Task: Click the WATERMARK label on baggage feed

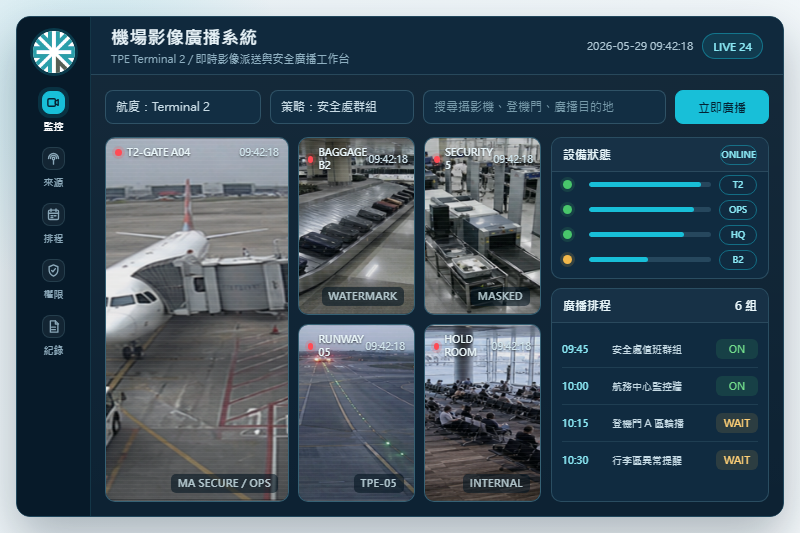Action: point(363,296)
